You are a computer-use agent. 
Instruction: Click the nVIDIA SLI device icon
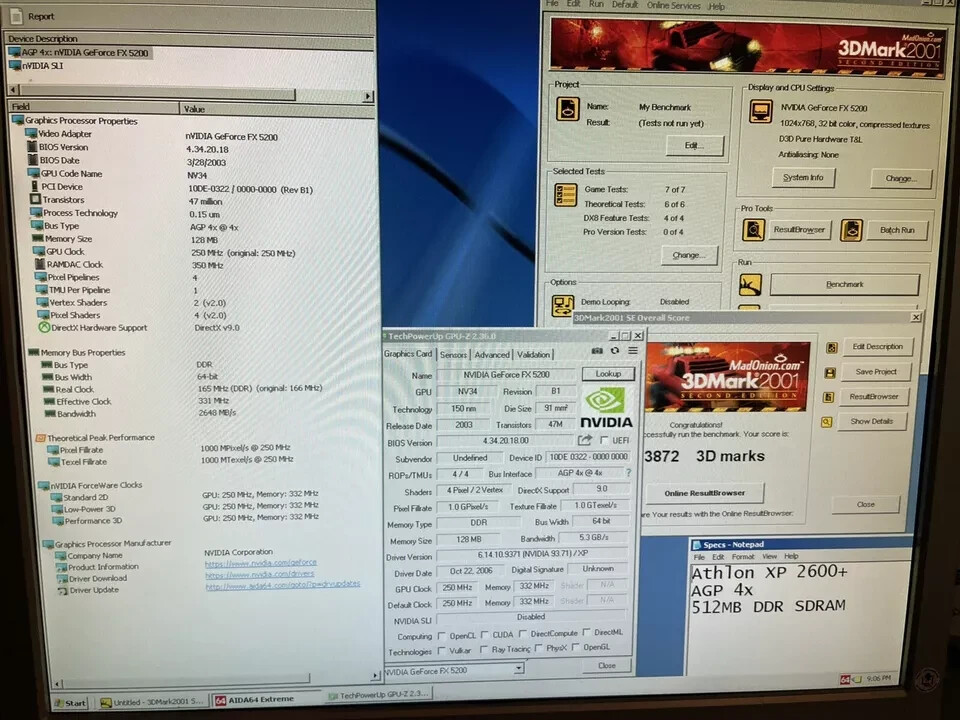click(15, 66)
